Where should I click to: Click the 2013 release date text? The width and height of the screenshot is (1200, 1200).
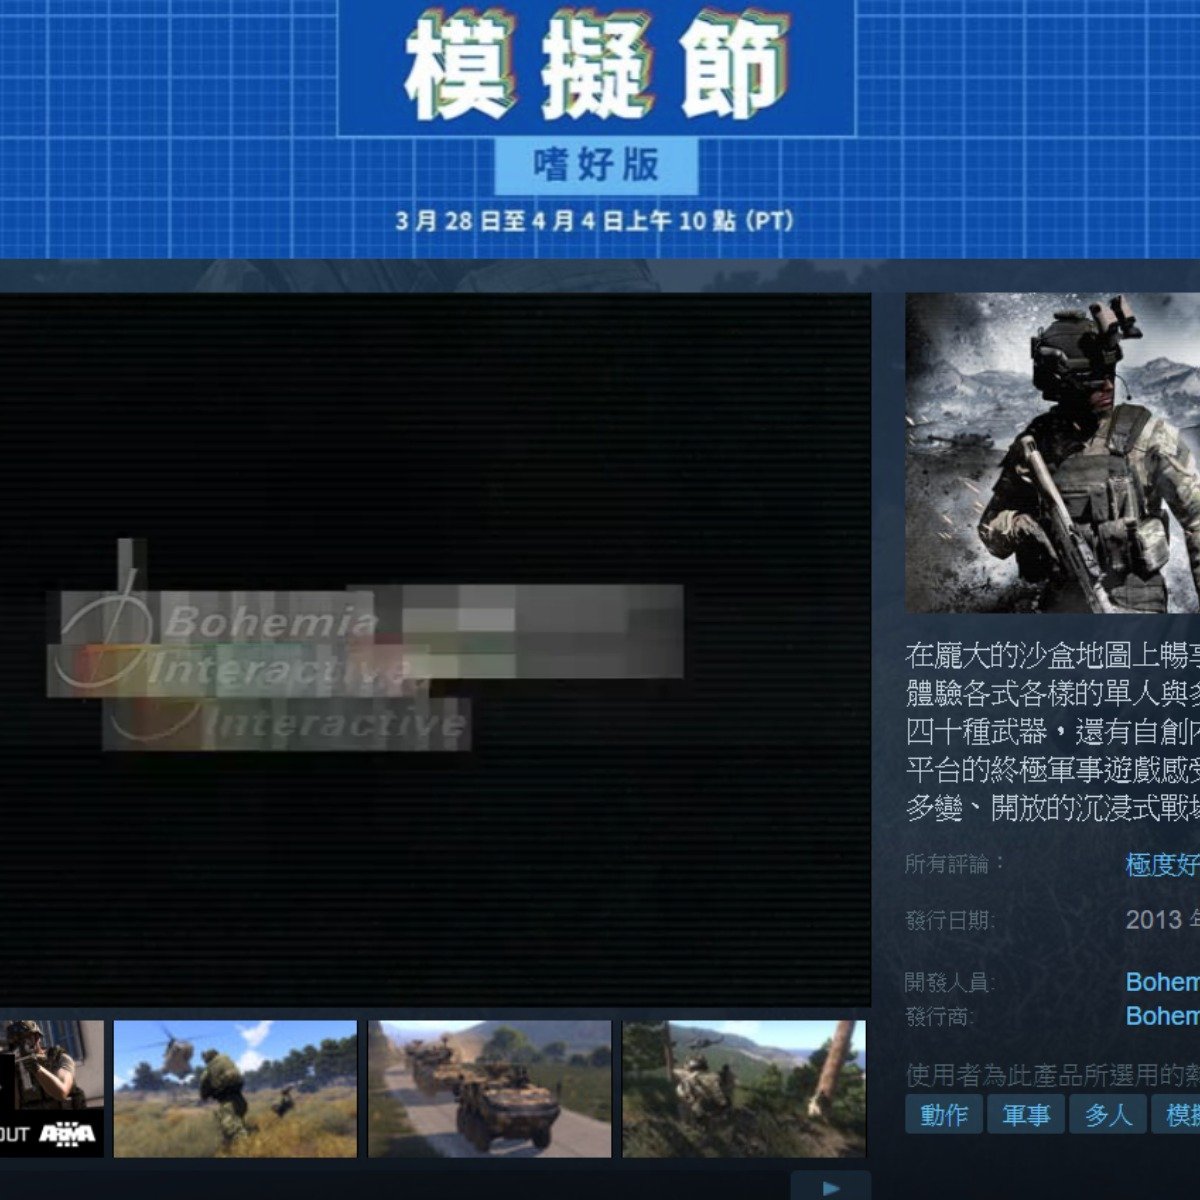(x=1162, y=920)
